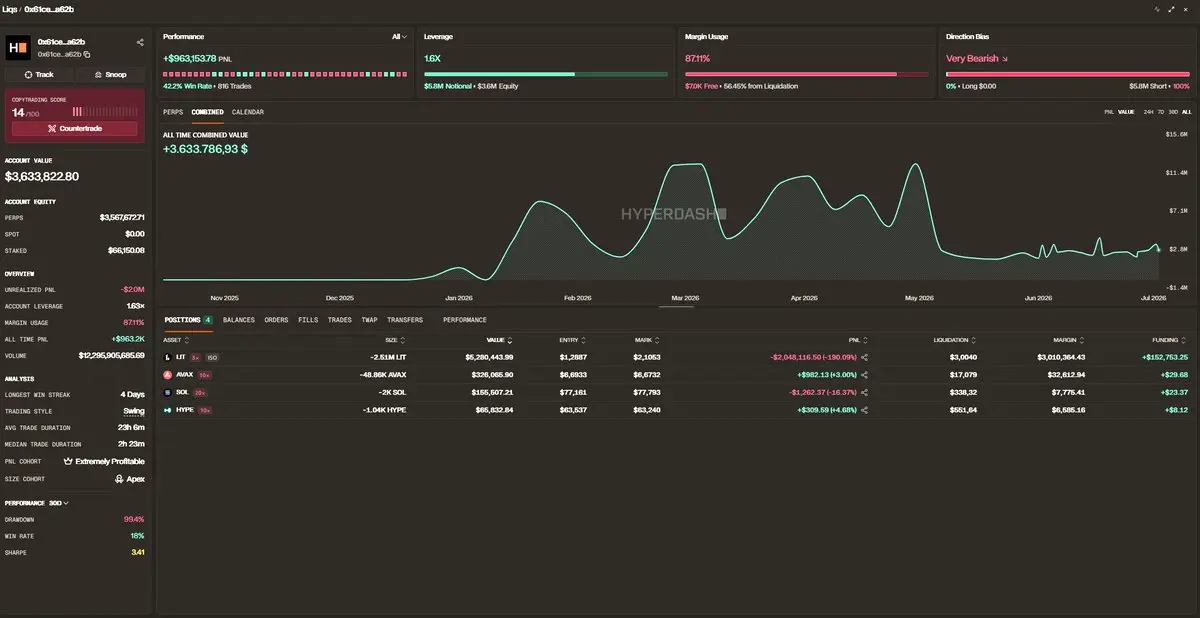
Task: Click the share icon beside the wallet address
Action: [x=140, y=43]
